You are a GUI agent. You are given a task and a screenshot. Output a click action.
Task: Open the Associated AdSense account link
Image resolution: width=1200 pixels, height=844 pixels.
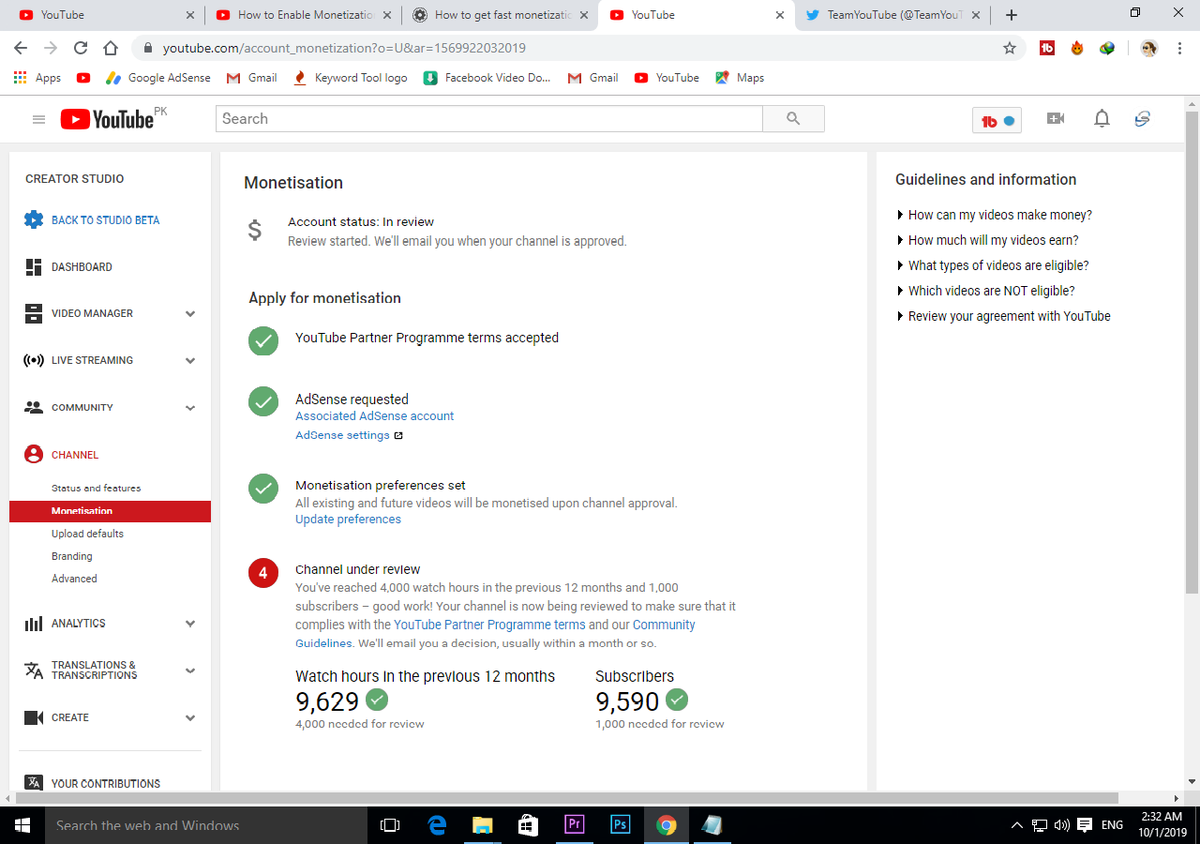374,416
